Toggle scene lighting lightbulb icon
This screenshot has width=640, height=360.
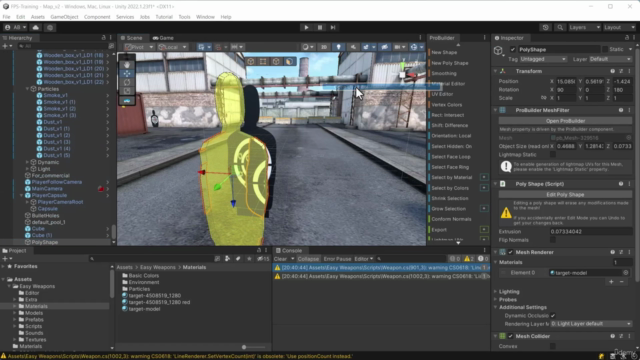click(x=338, y=47)
